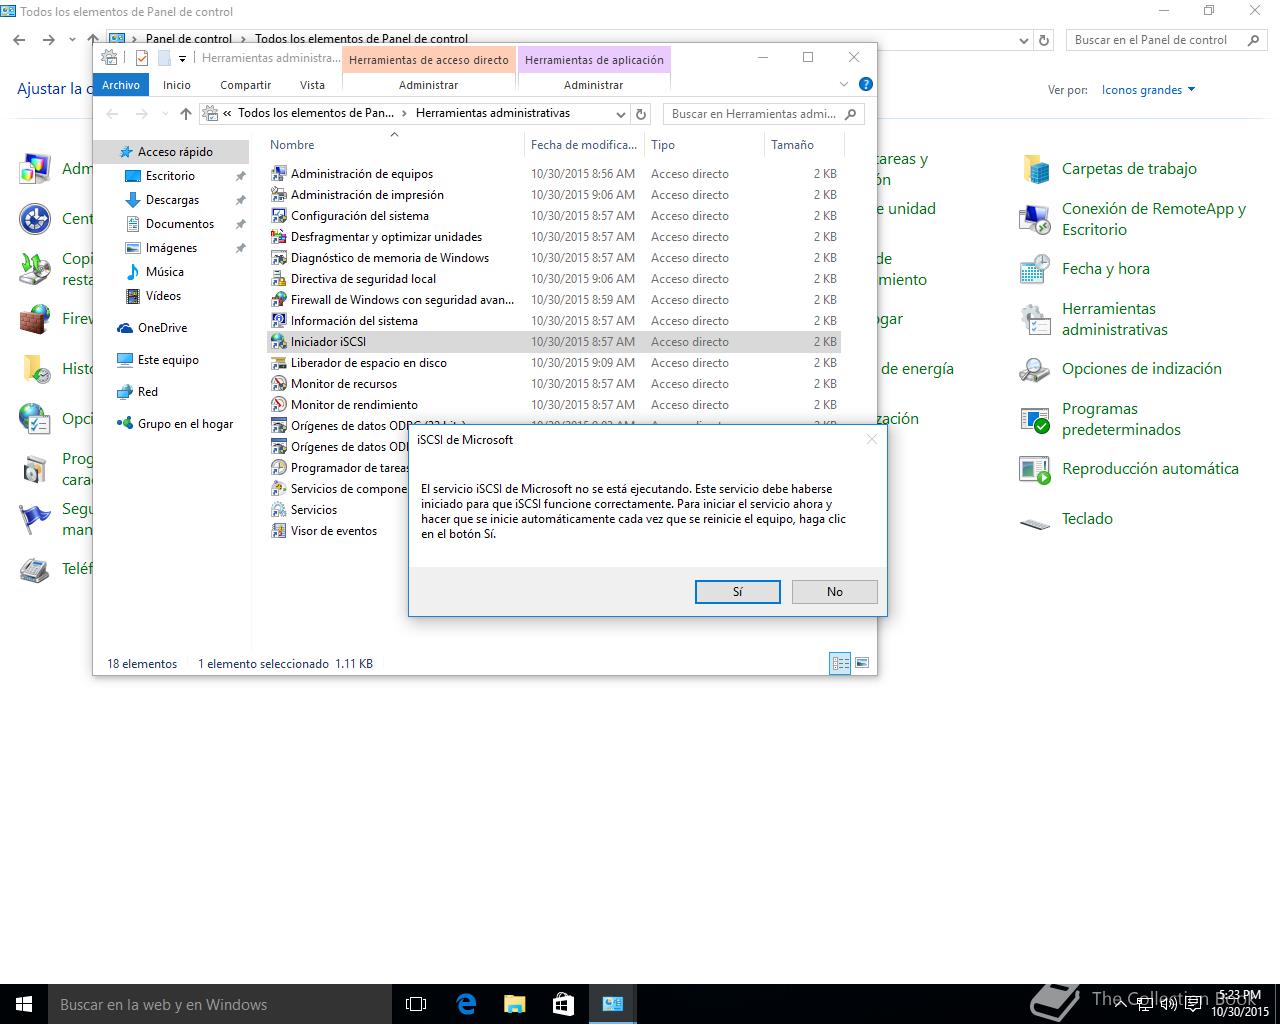The image size is (1280, 1024).
Task: Open Conexión de RemoteApp y Escritorio
Action: tap(1133, 219)
